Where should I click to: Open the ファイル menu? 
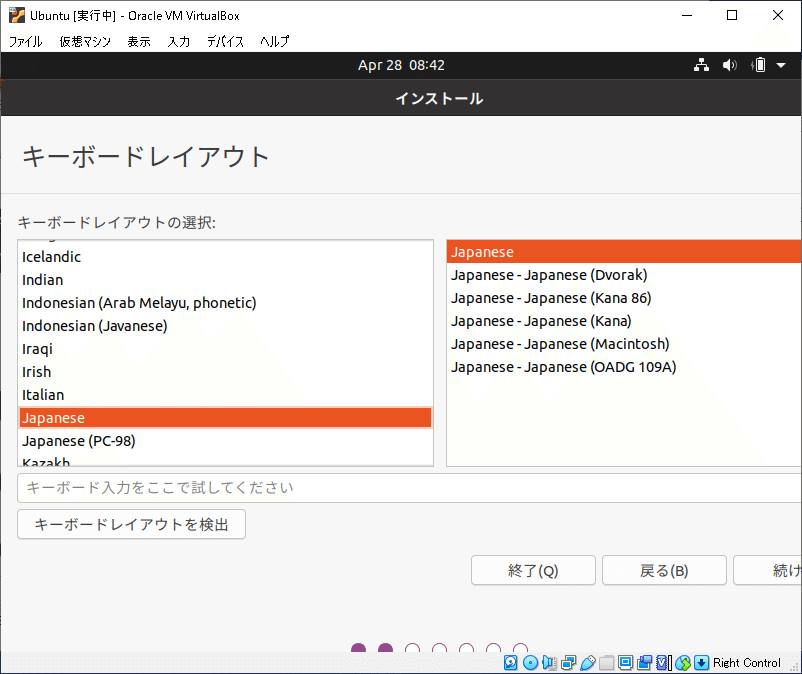tap(26, 41)
